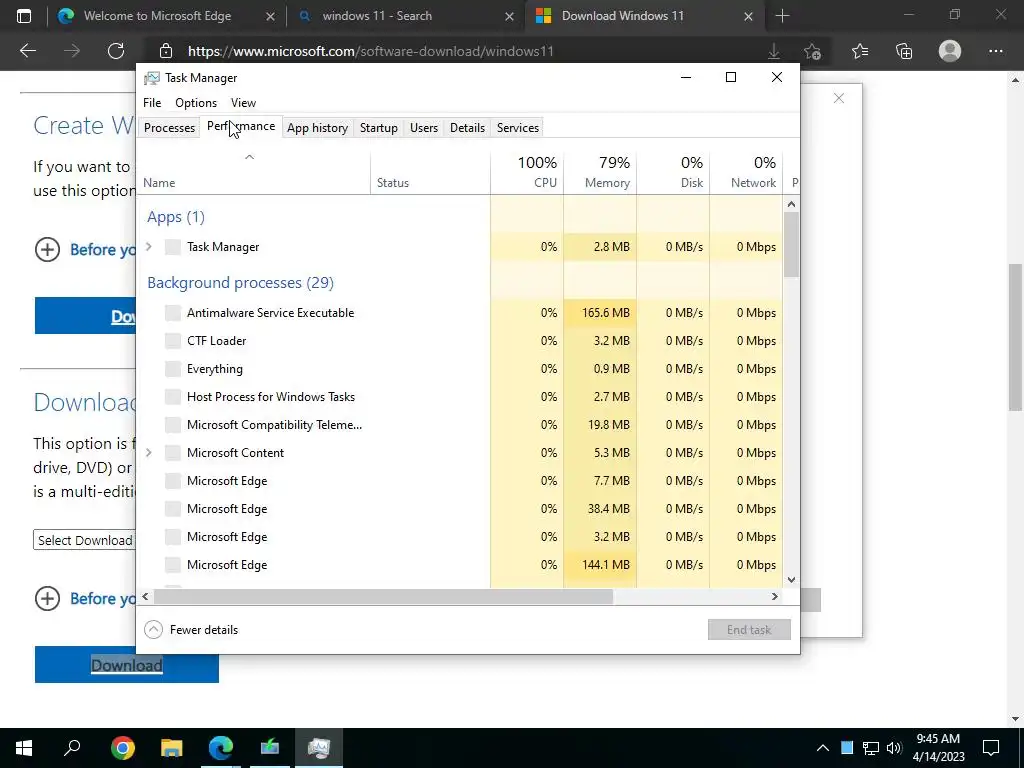
Task: Click Task Manager horizontal scrollbar thumb
Action: click(x=383, y=596)
